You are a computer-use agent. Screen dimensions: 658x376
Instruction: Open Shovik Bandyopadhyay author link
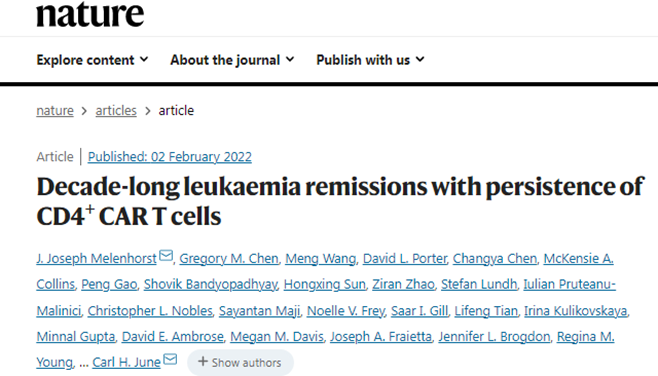(x=210, y=285)
